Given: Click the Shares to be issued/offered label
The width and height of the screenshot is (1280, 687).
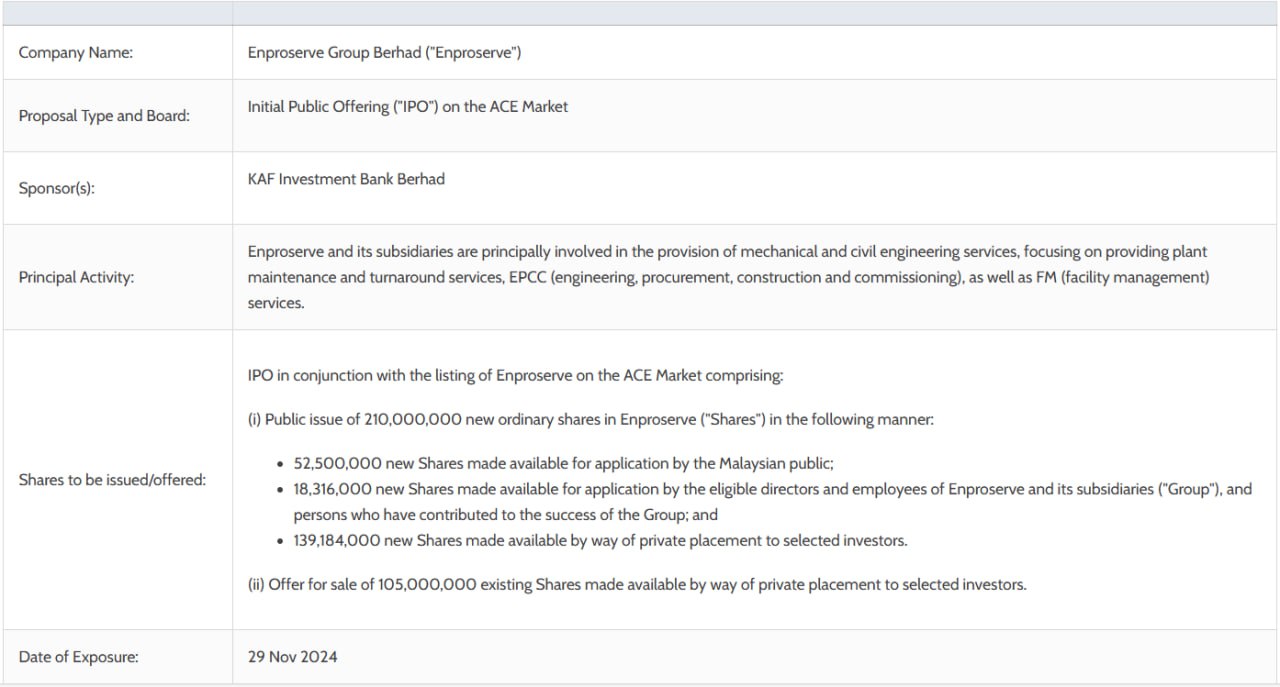Looking at the screenshot, I should coord(112,480).
